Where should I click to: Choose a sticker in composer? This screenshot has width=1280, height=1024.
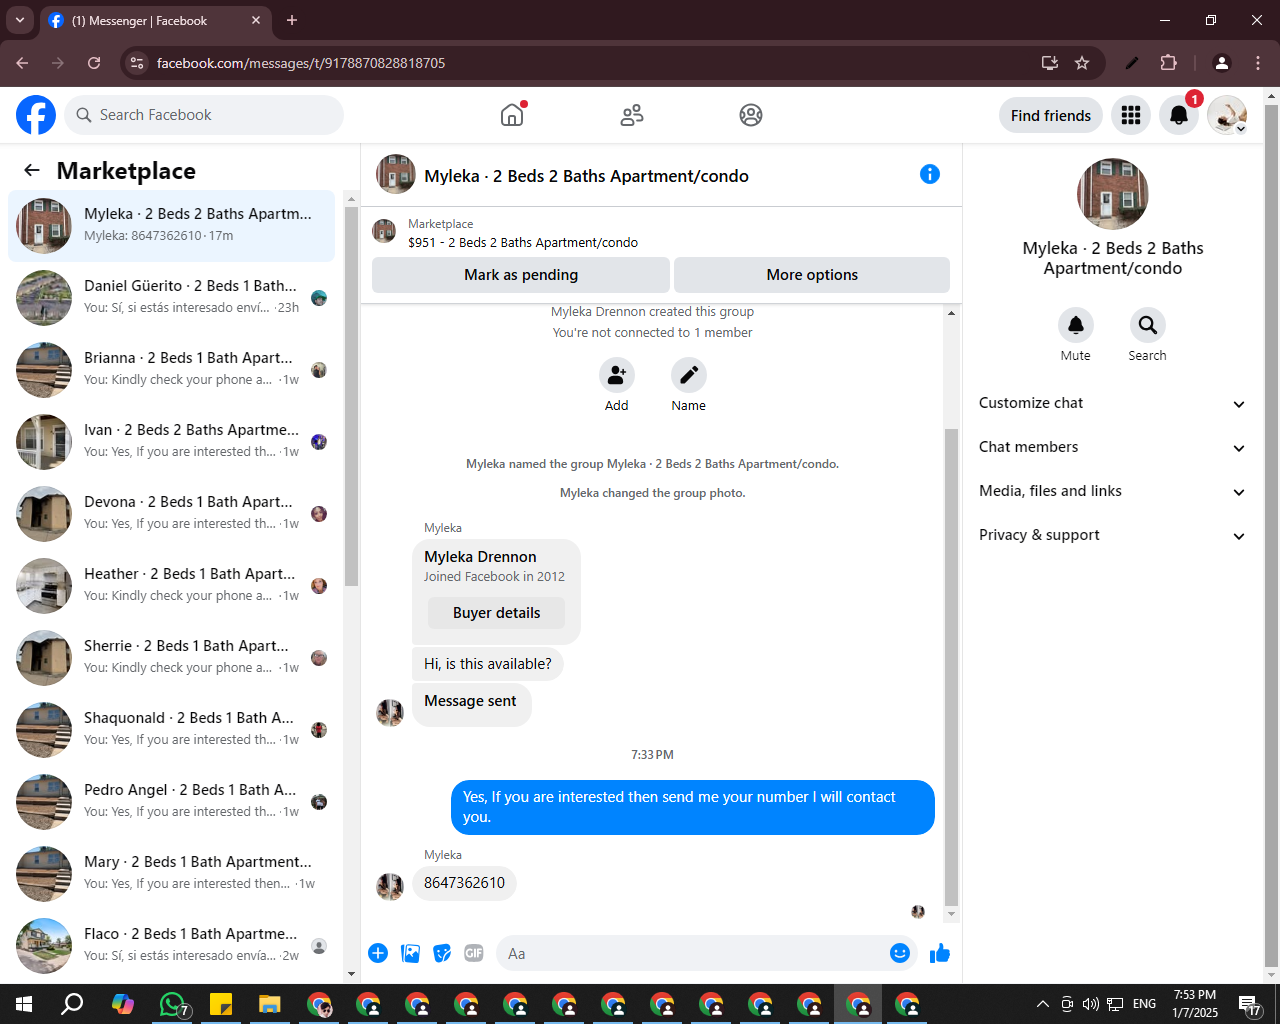click(x=442, y=953)
